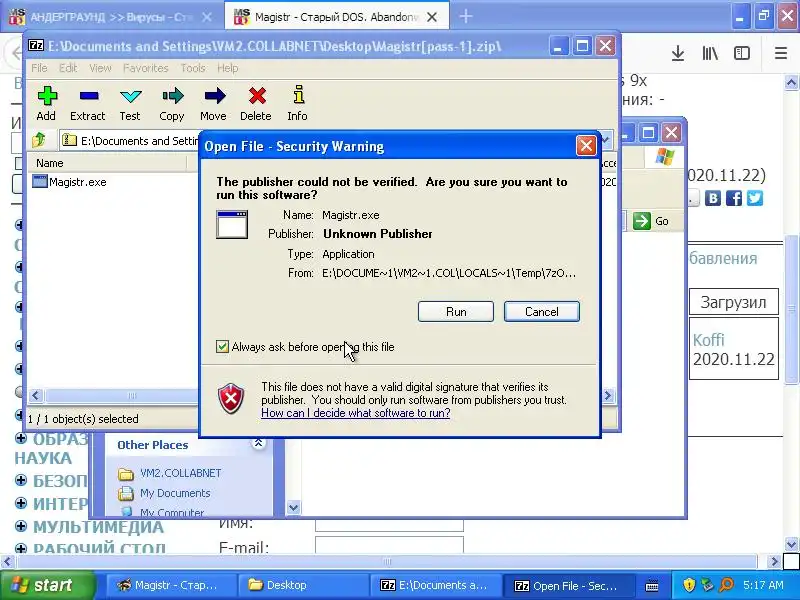Click the E-mail input field on webpage
800x600 pixels.
click(389, 545)
